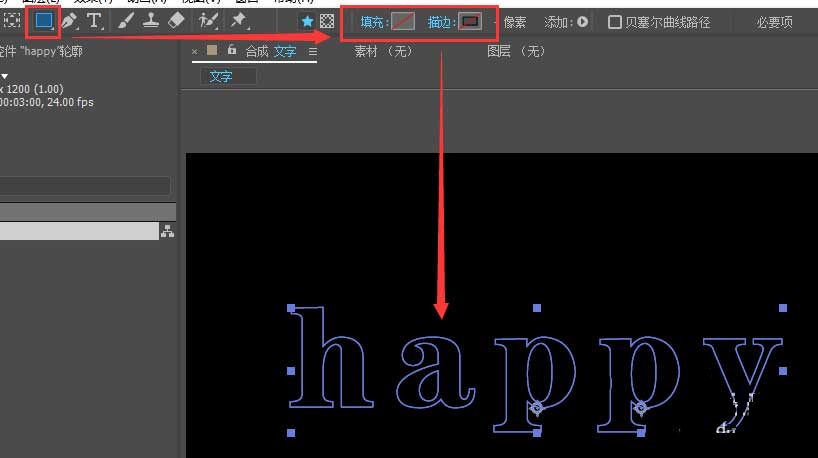Switch to the 素材 (无) tab
Viewport: 818px width, 458px height.
(383, 51)
